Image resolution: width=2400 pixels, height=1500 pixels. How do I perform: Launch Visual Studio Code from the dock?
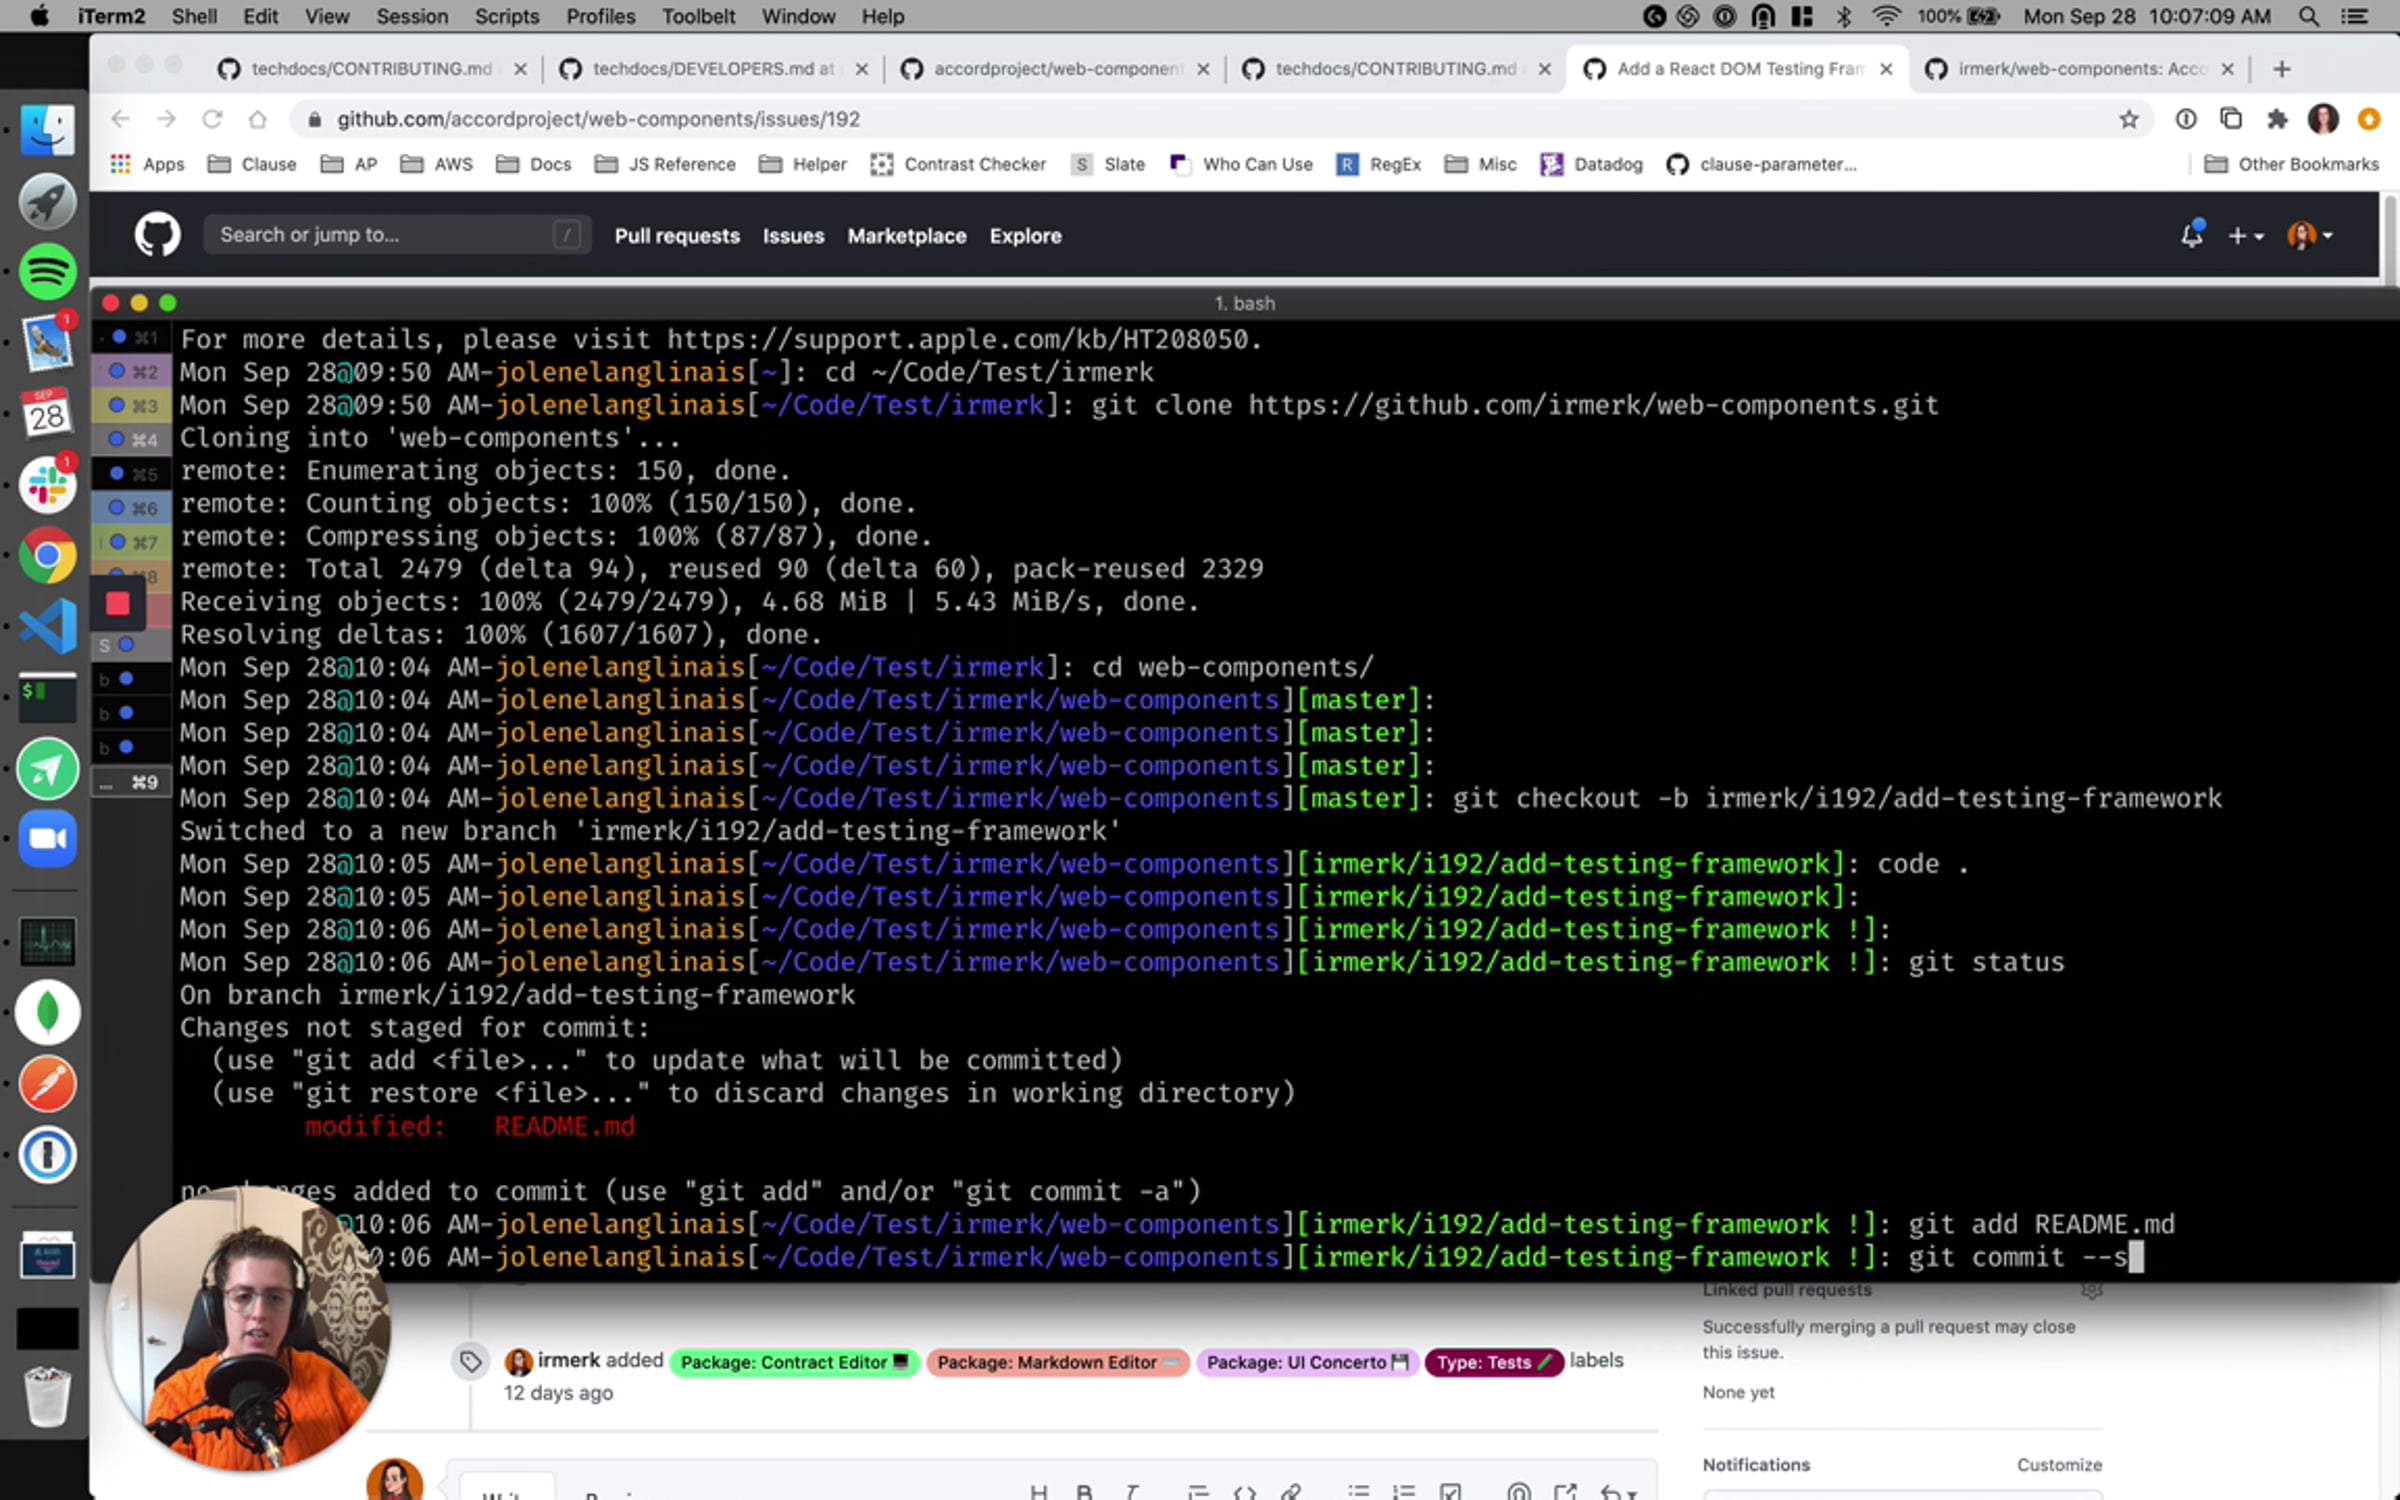[47, 626]
